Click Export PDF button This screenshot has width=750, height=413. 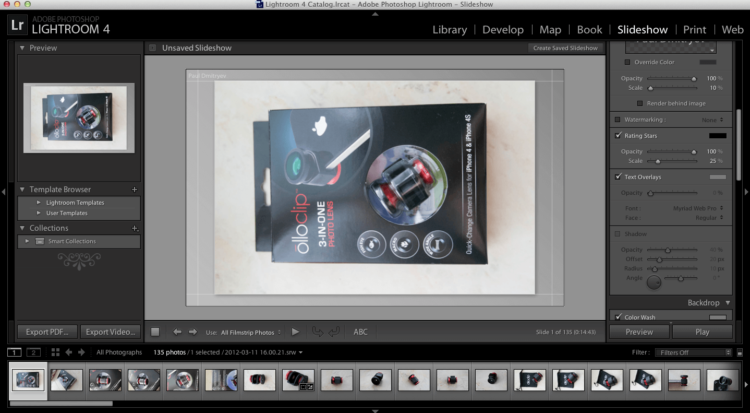click(47, 332)
